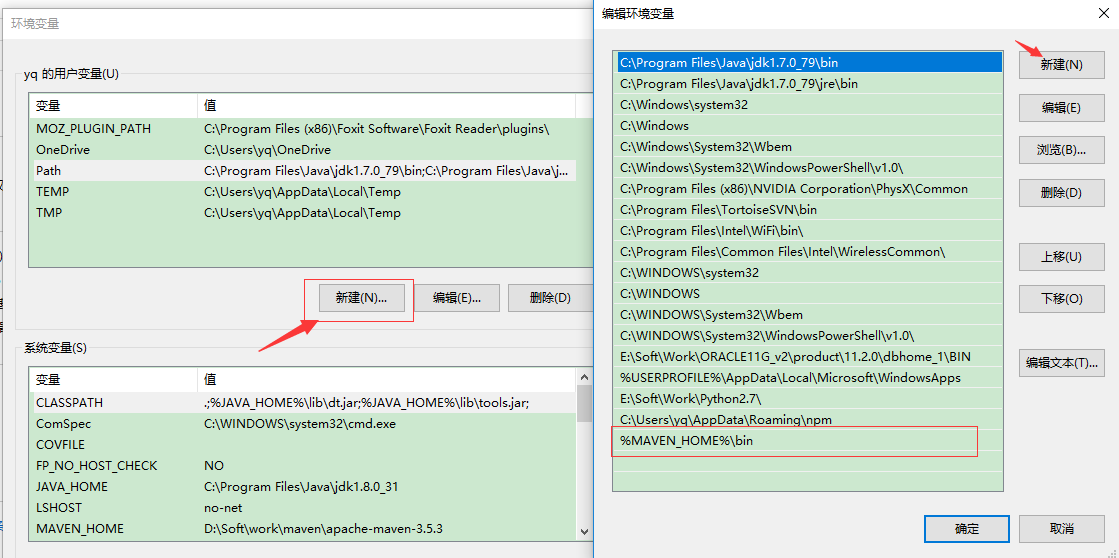
Task: Click the 编辑(E) button in the edit dialog
Action: click(x=1061, y=108)
